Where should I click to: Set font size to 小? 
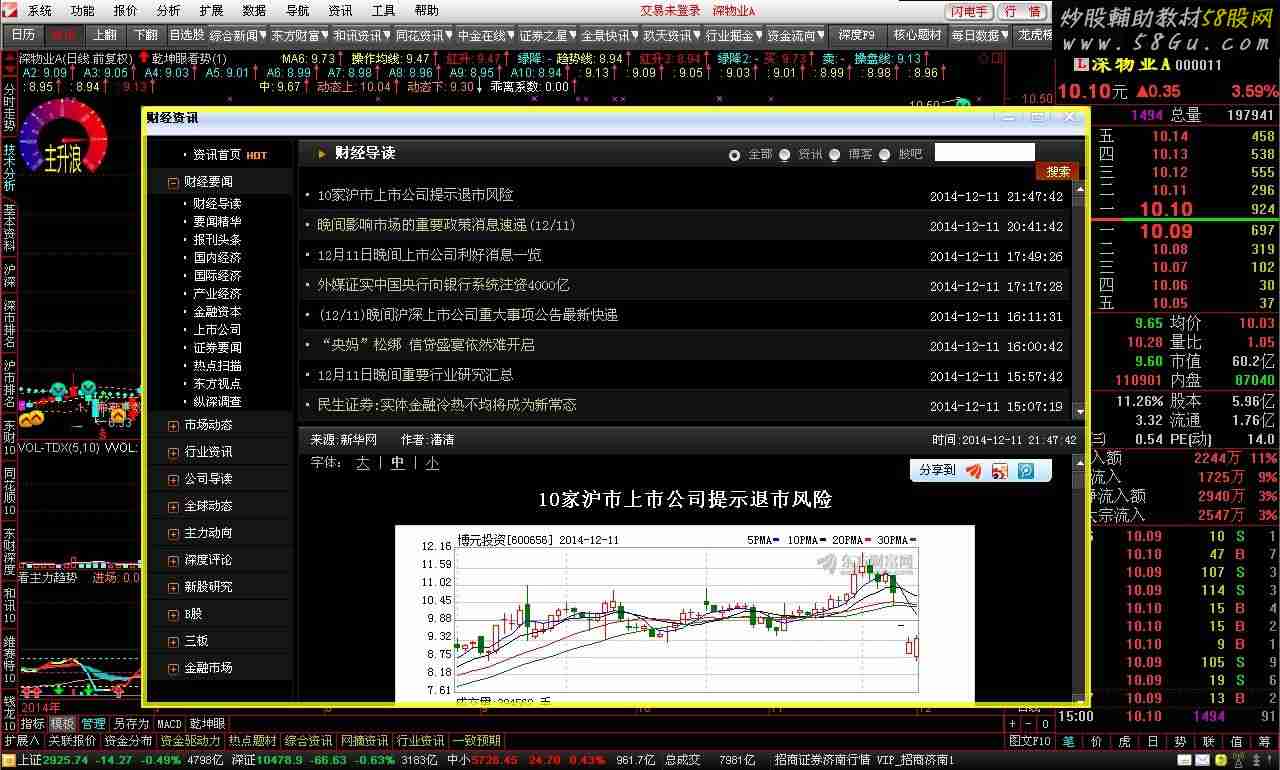(x=431, y=463)
